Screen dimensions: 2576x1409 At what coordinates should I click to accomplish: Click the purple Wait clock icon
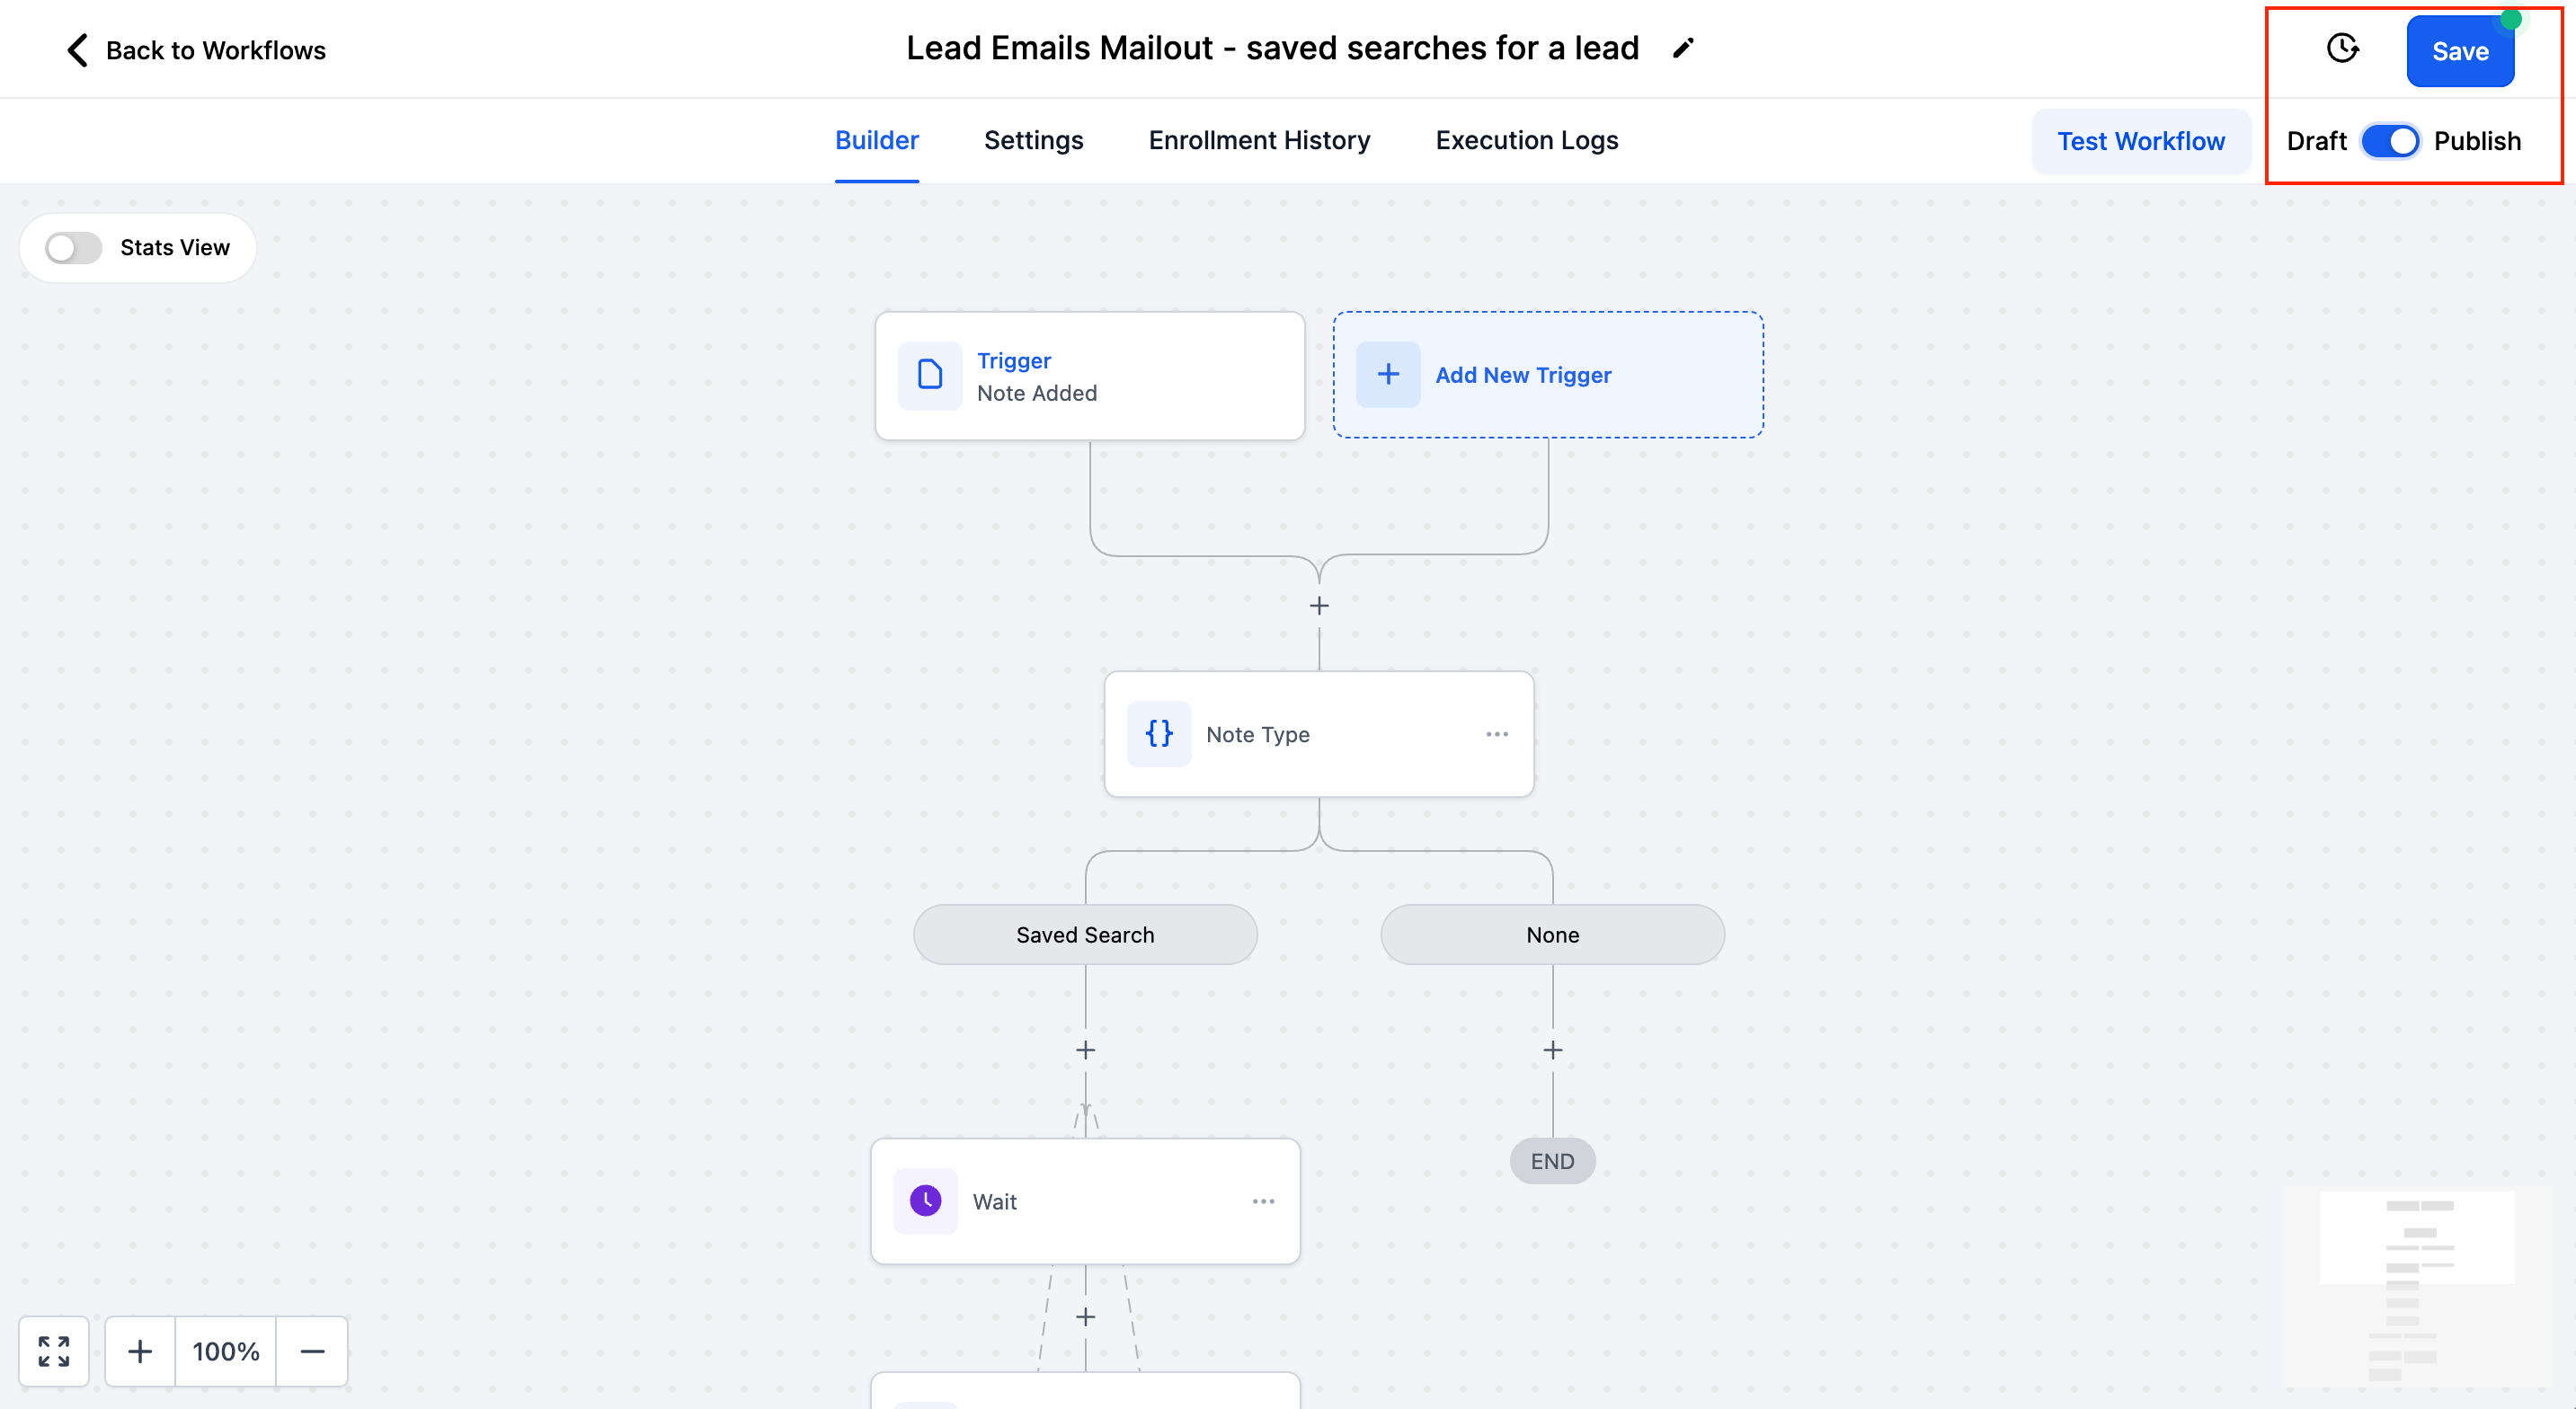point(926,1200)
